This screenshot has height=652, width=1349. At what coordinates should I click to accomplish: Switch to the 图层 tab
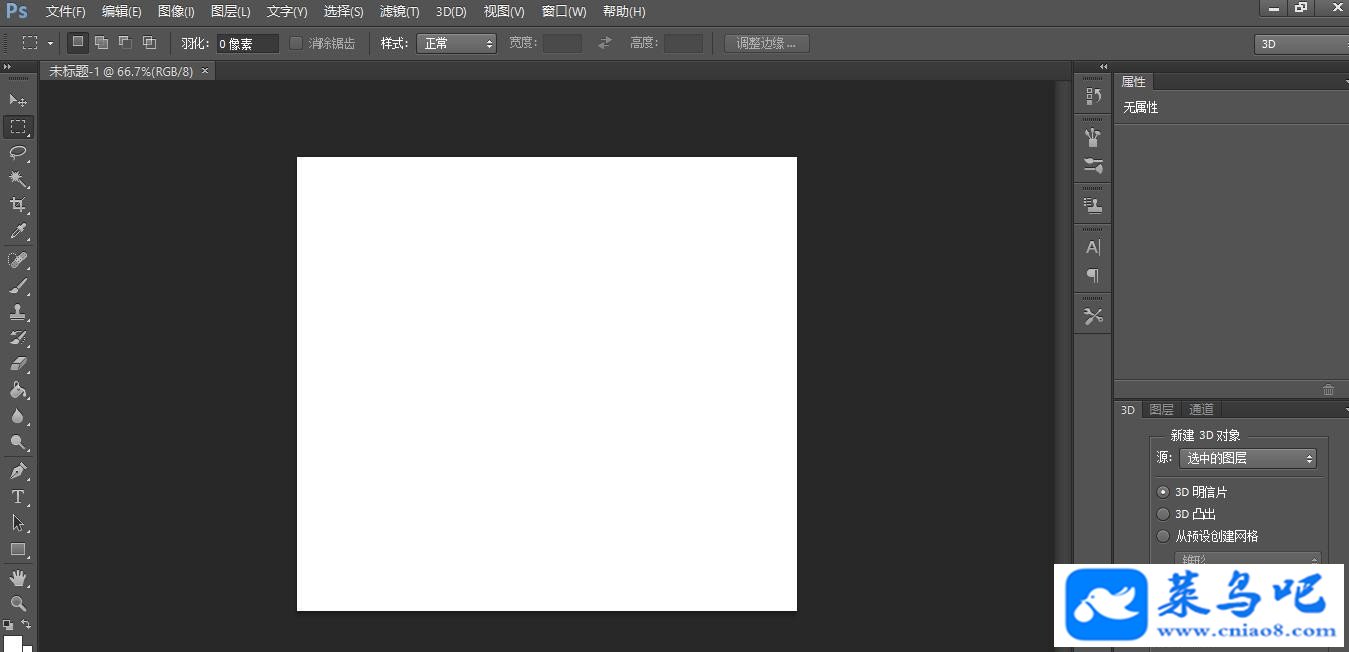(x=1161, y=409)
